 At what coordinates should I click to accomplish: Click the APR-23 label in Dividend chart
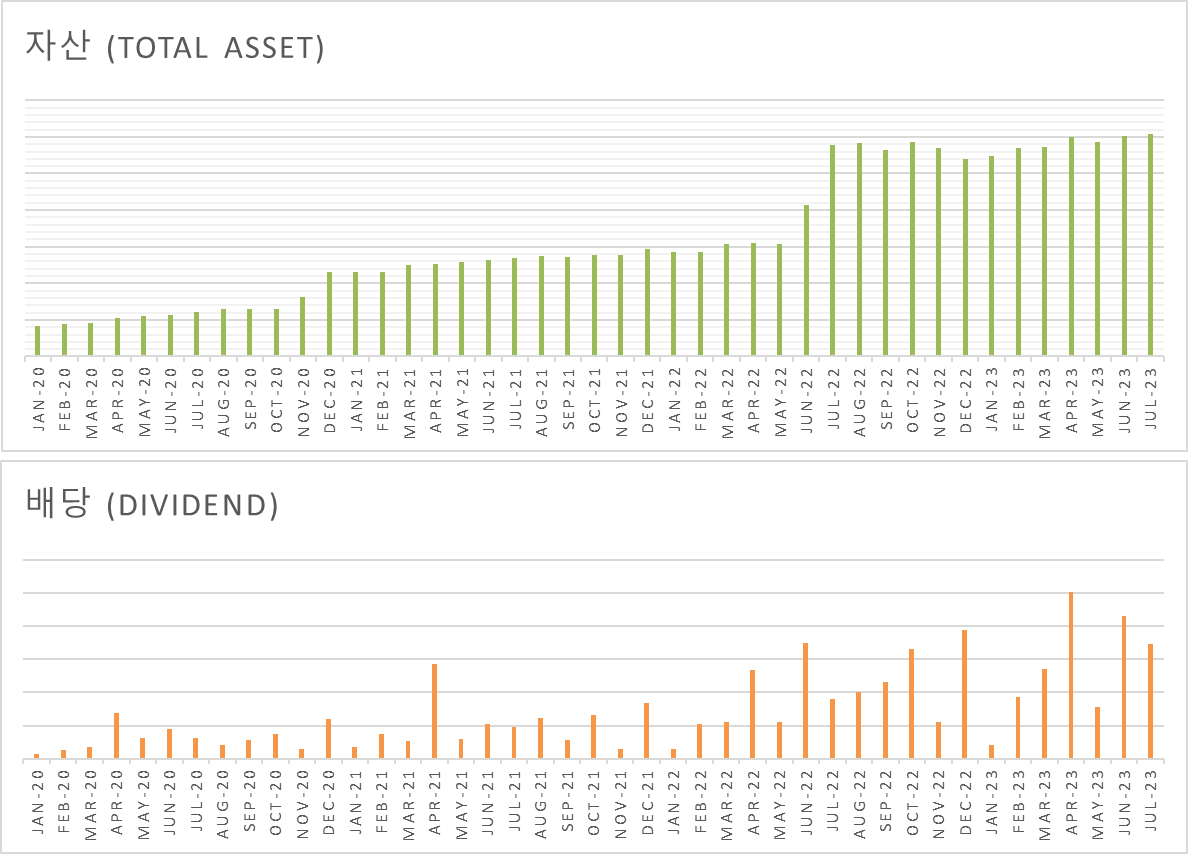point(1071,802)
